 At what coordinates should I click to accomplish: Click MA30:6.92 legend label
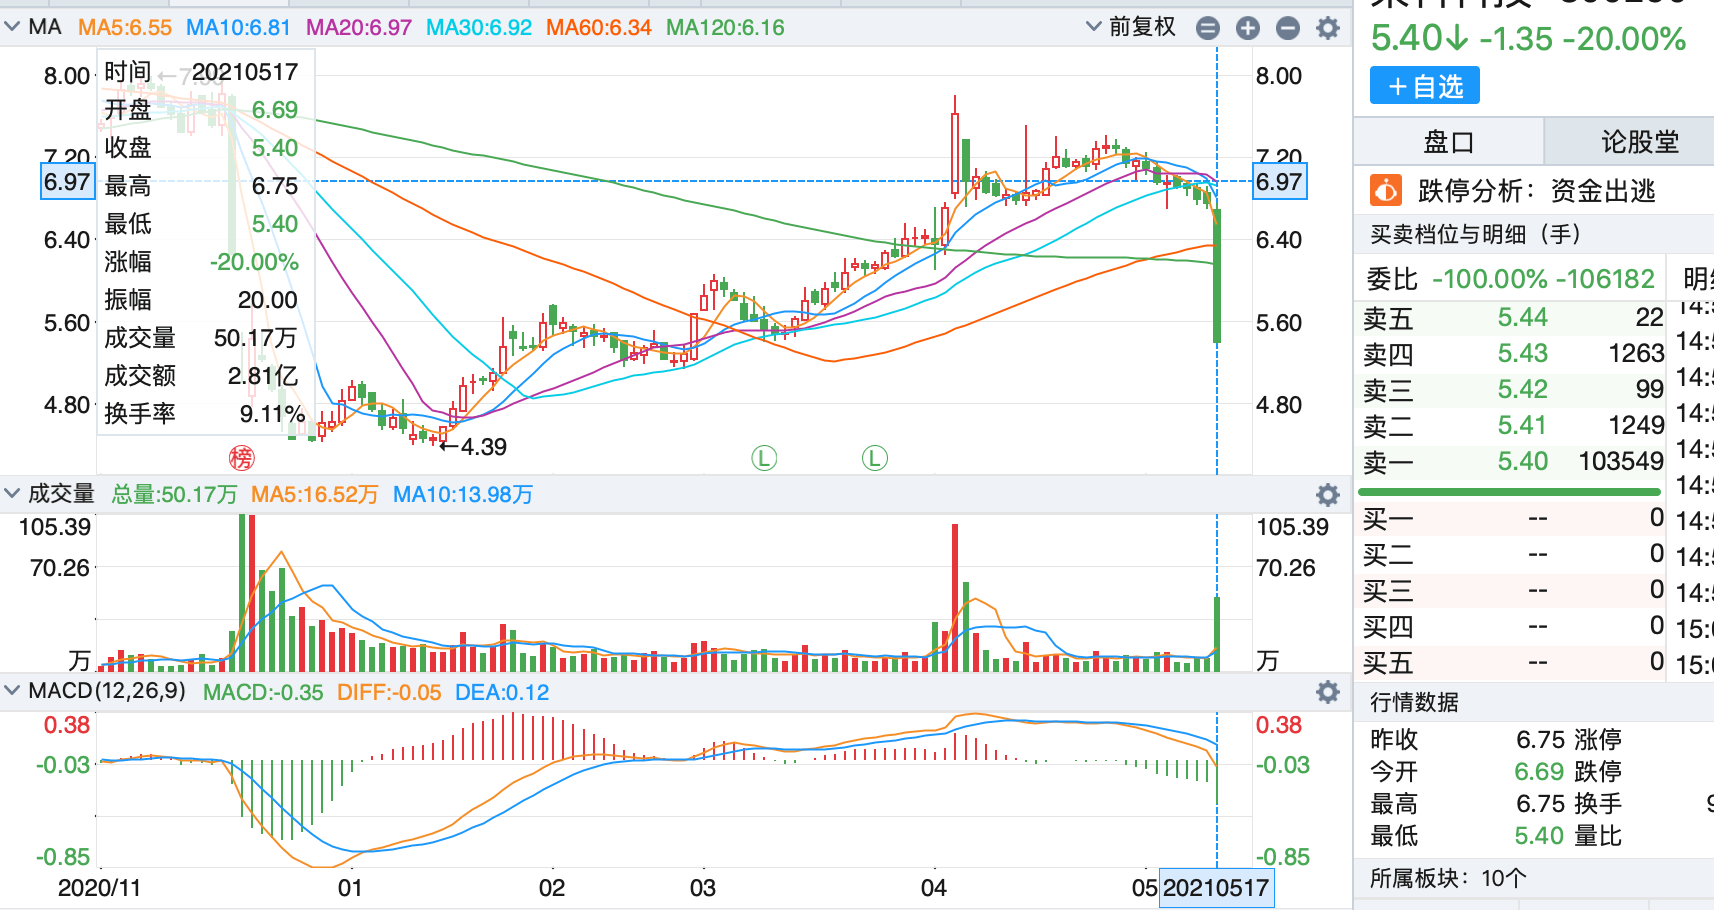(x=479, y=28)
